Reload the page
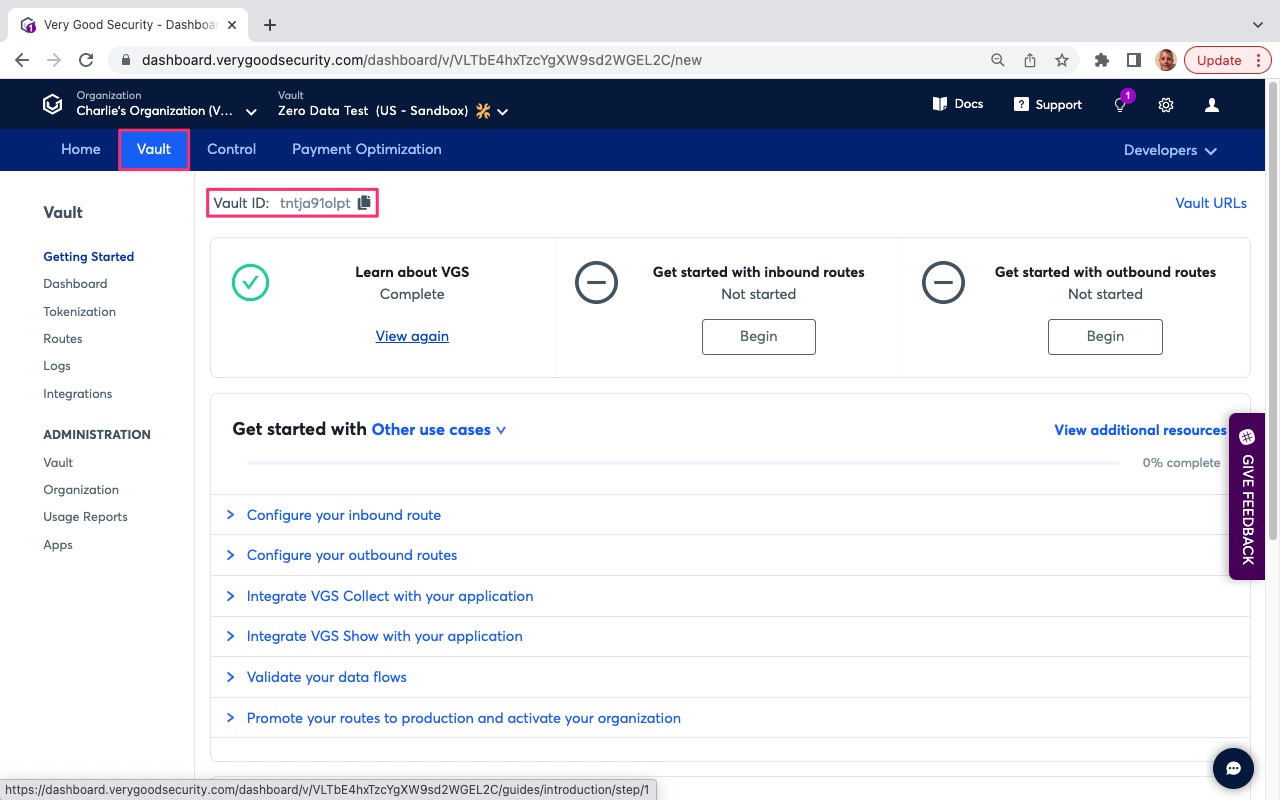The height and width of the screenshot is (800, 1280). pyautogui.click(x=86, y=60)
